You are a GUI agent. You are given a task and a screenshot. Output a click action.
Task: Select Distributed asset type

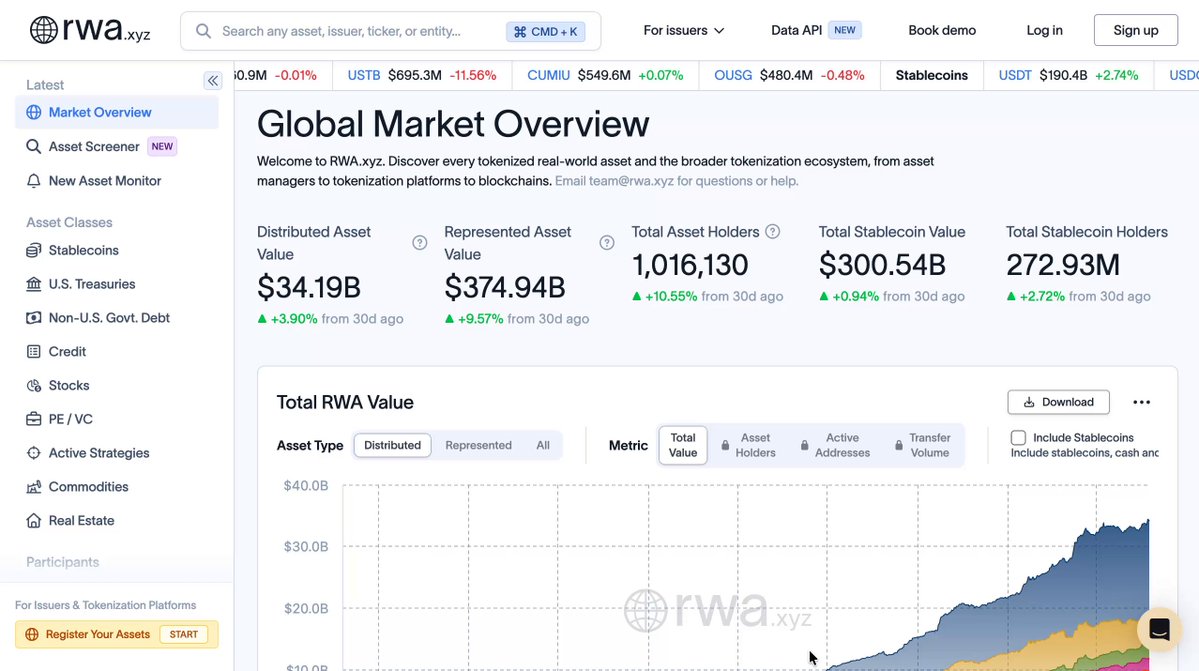tap(392, 446)
